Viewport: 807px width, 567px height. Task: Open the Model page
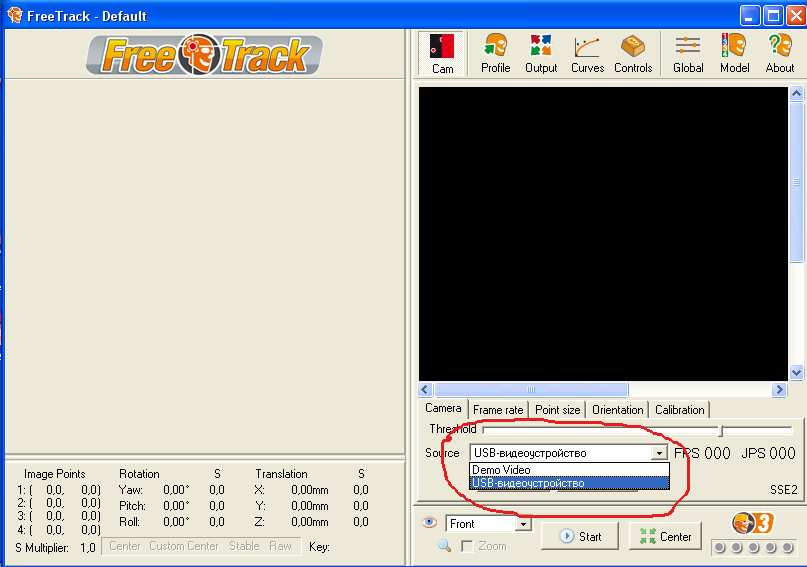tap(734, 54)
